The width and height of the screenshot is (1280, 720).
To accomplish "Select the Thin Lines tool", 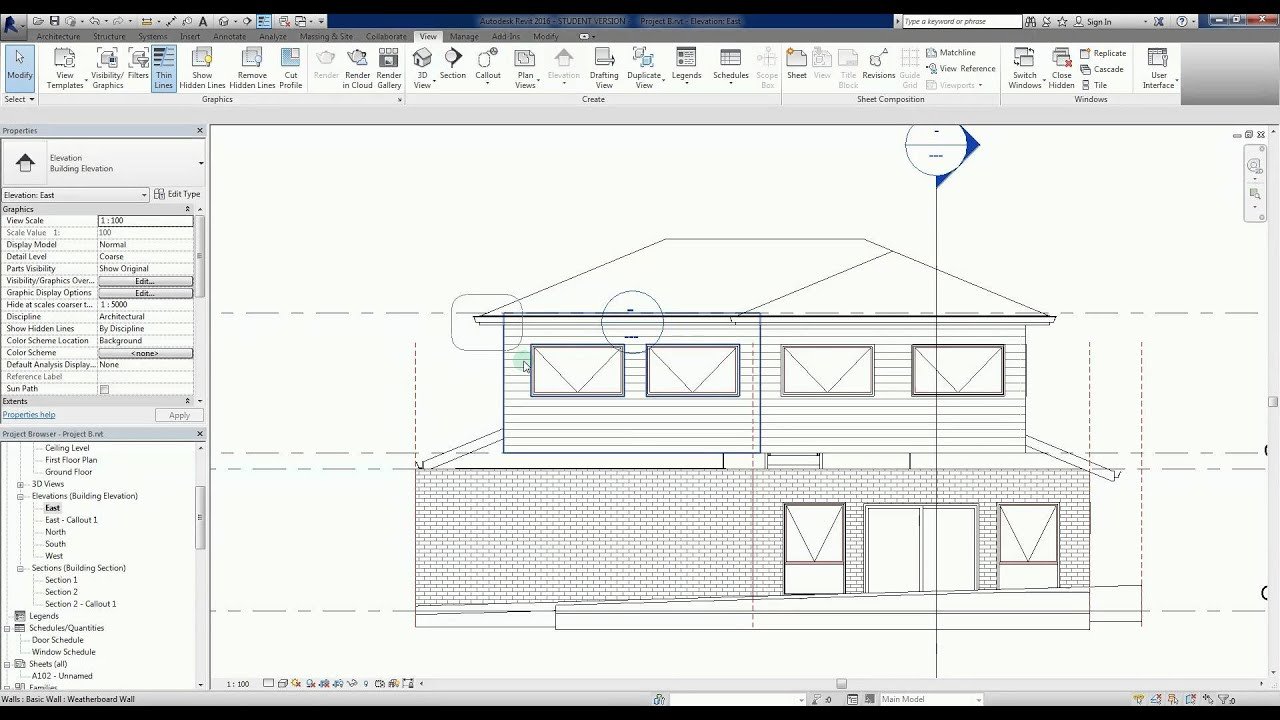I will [164, 68].
